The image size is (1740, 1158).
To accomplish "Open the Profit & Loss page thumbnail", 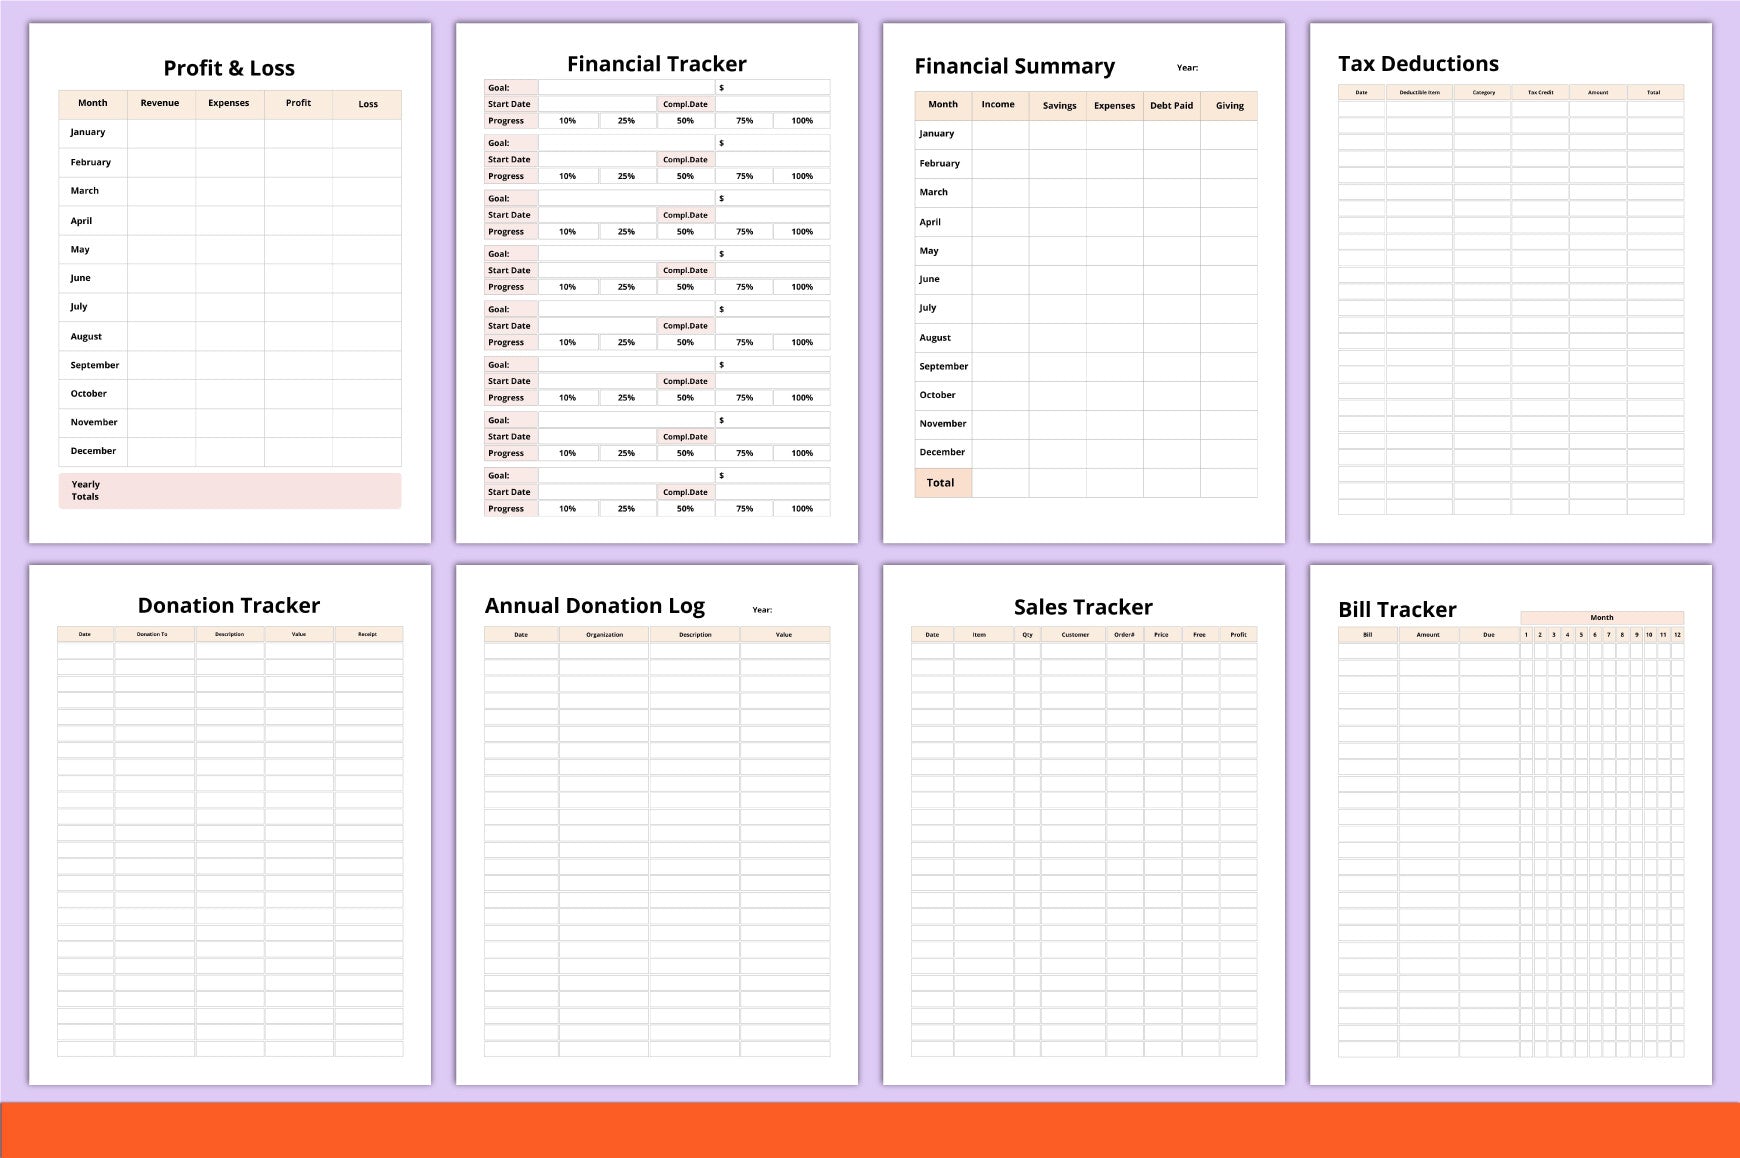I will tap(230, 283).
